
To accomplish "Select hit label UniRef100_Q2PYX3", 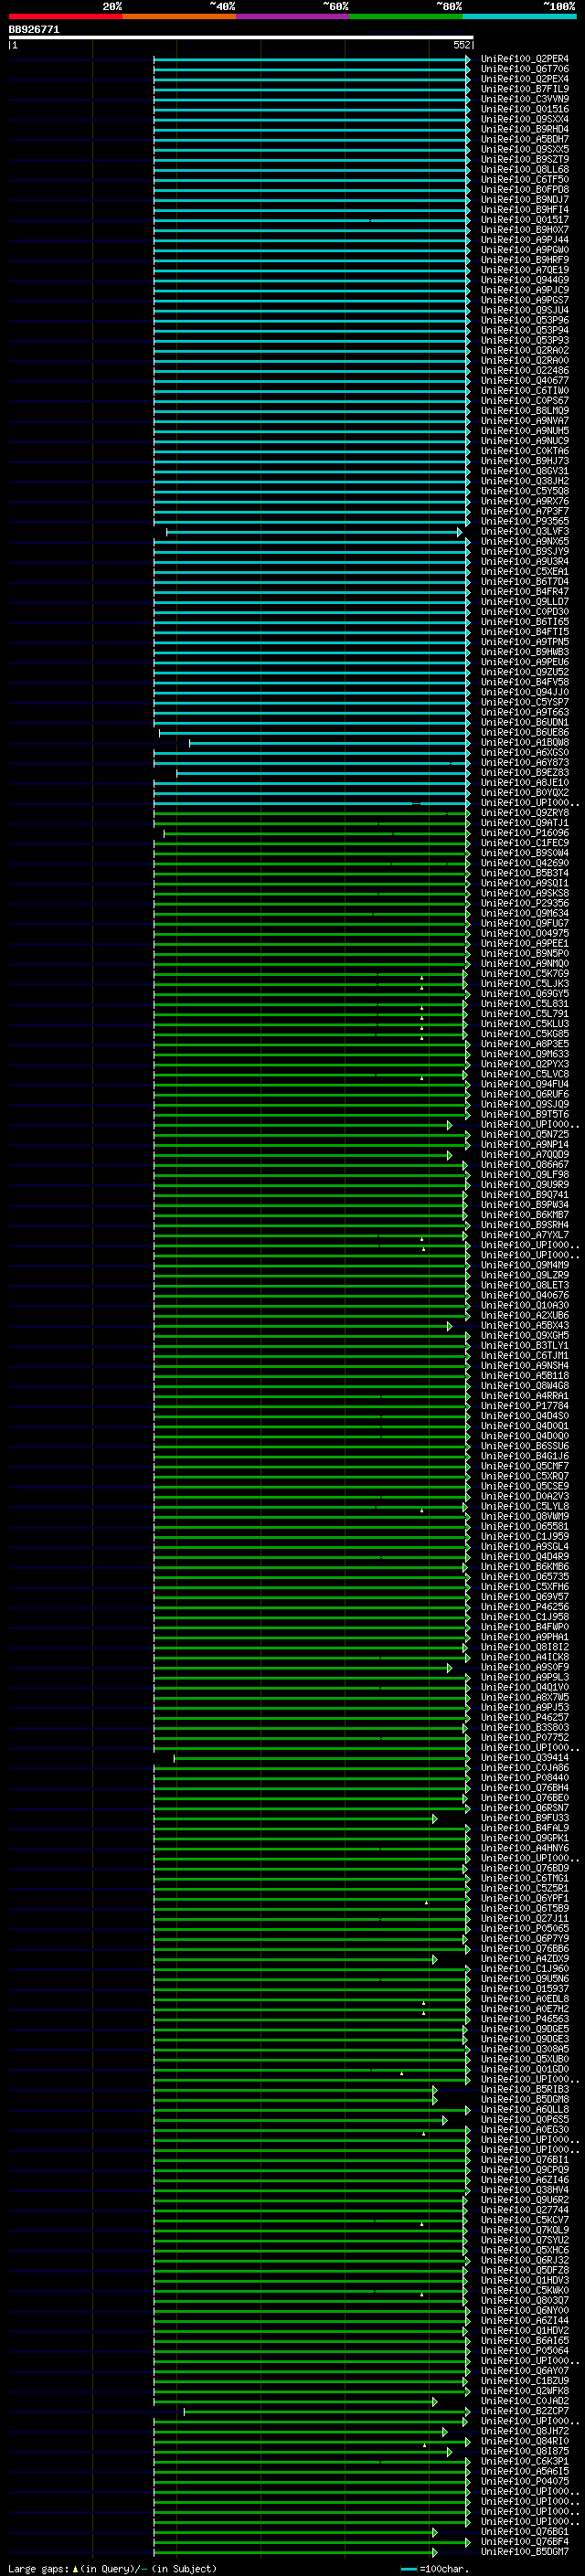I will 525,1064.
